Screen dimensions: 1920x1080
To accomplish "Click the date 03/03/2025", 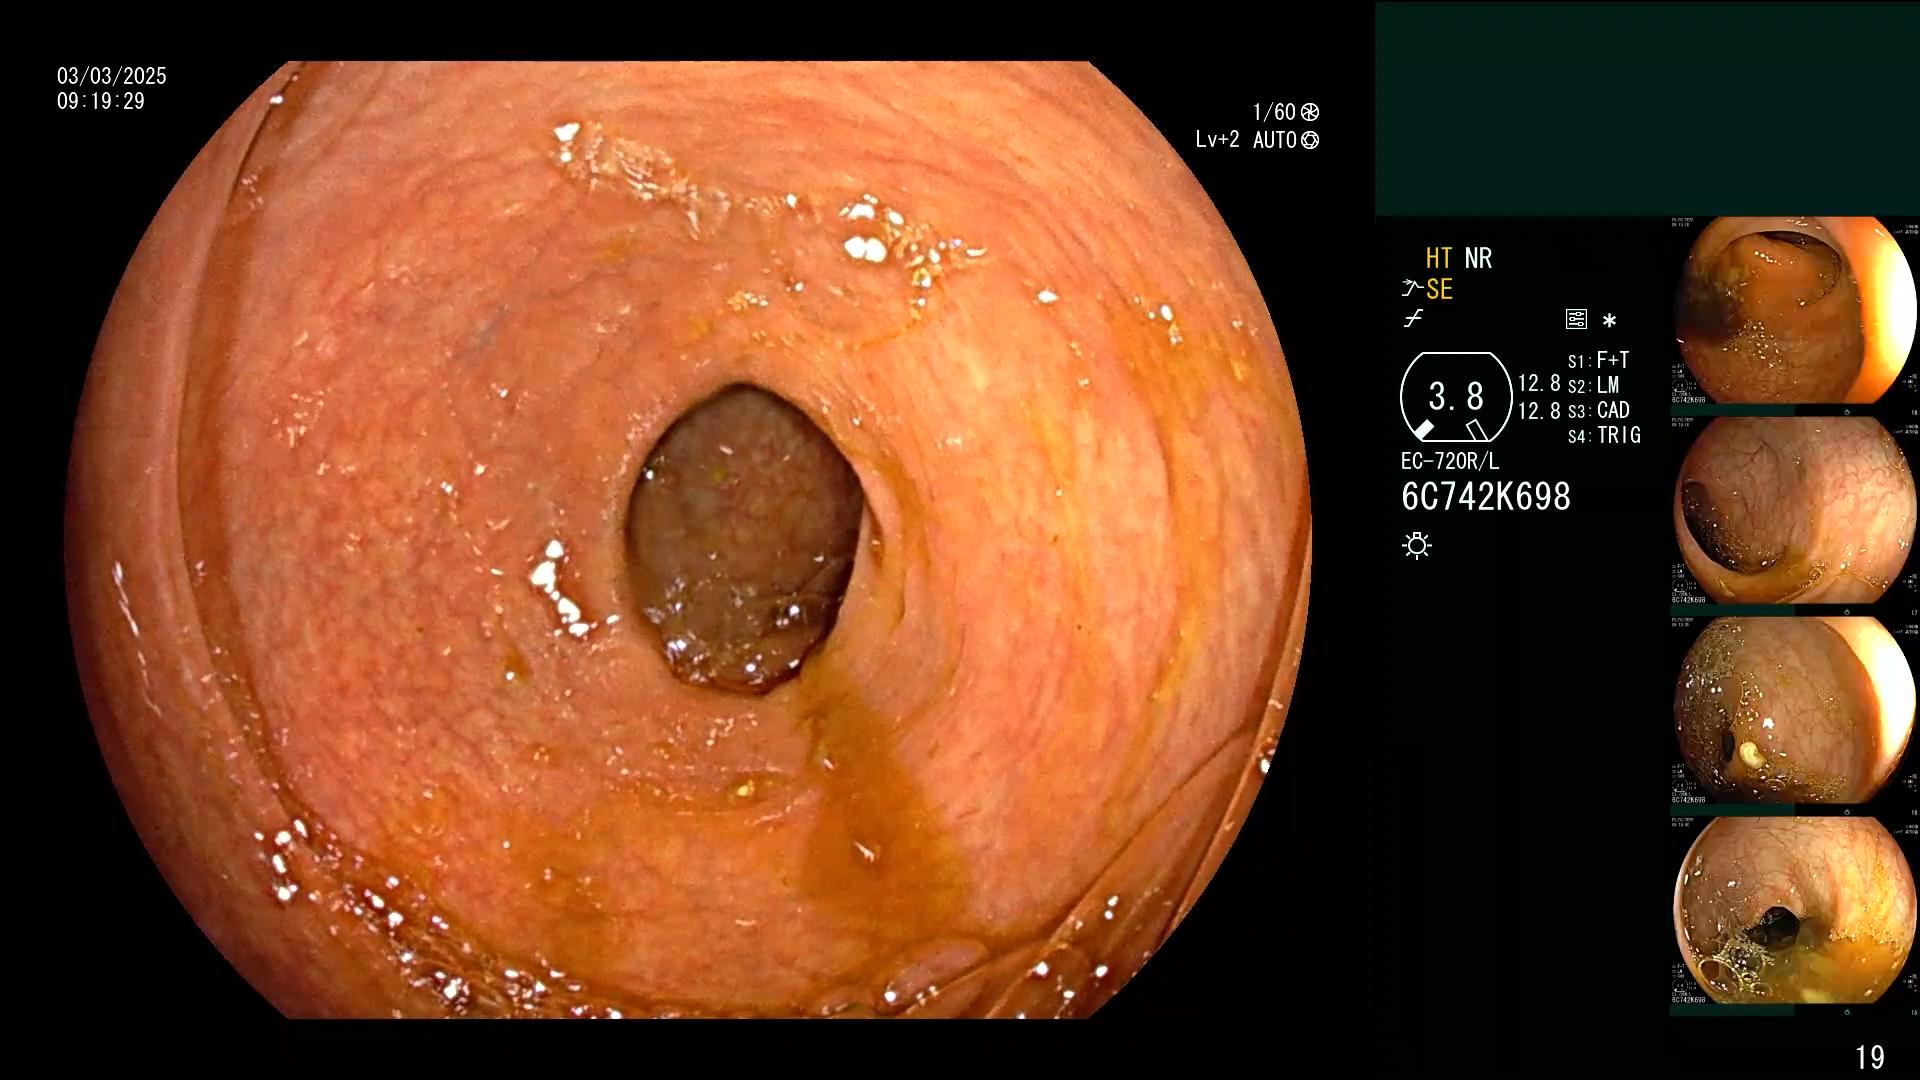I will coord(112,76).
